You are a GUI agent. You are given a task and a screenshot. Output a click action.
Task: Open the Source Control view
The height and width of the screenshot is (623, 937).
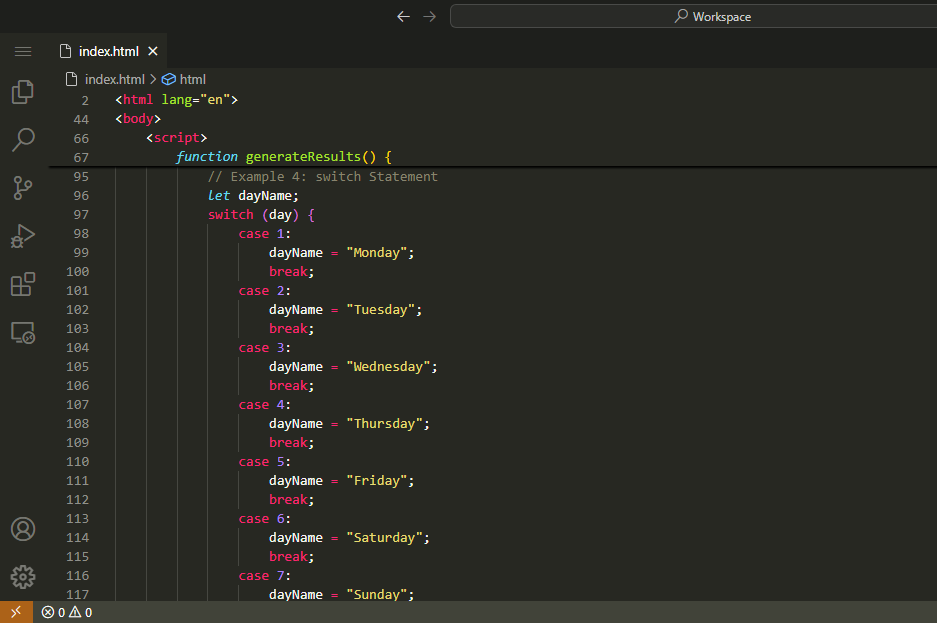click(x=23, y=187)
